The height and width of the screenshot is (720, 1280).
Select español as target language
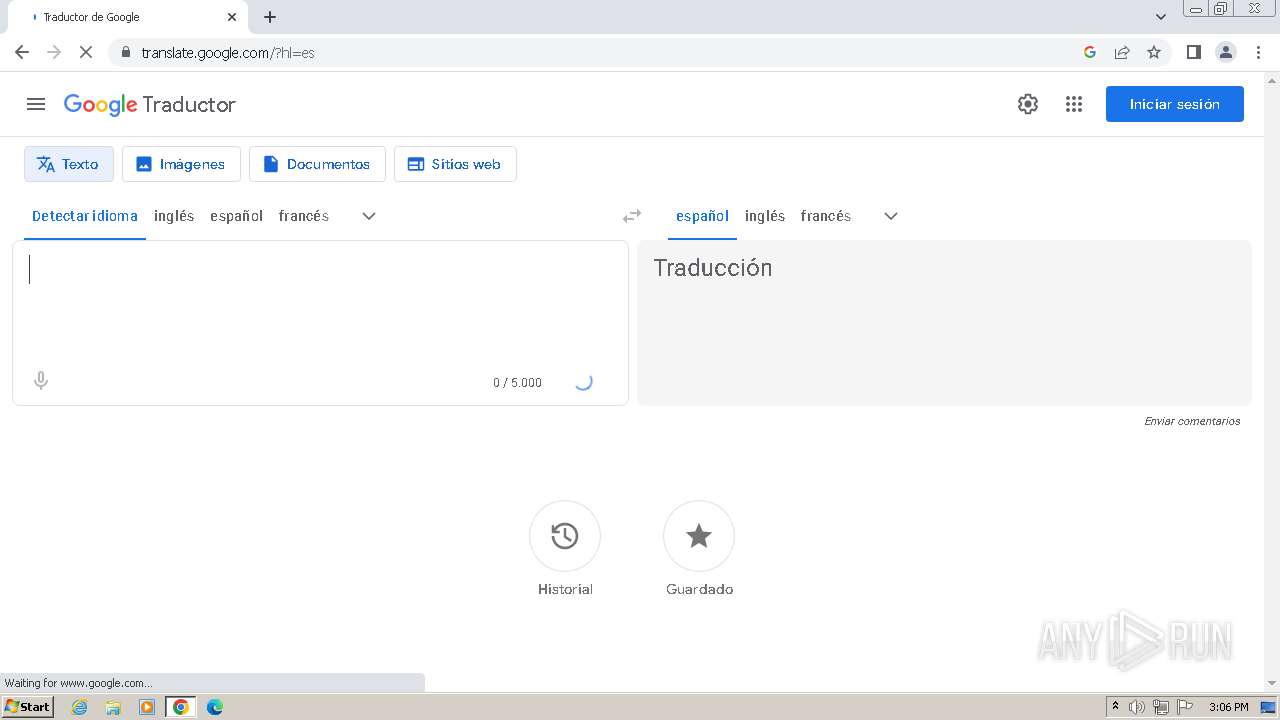pos(702,216)
